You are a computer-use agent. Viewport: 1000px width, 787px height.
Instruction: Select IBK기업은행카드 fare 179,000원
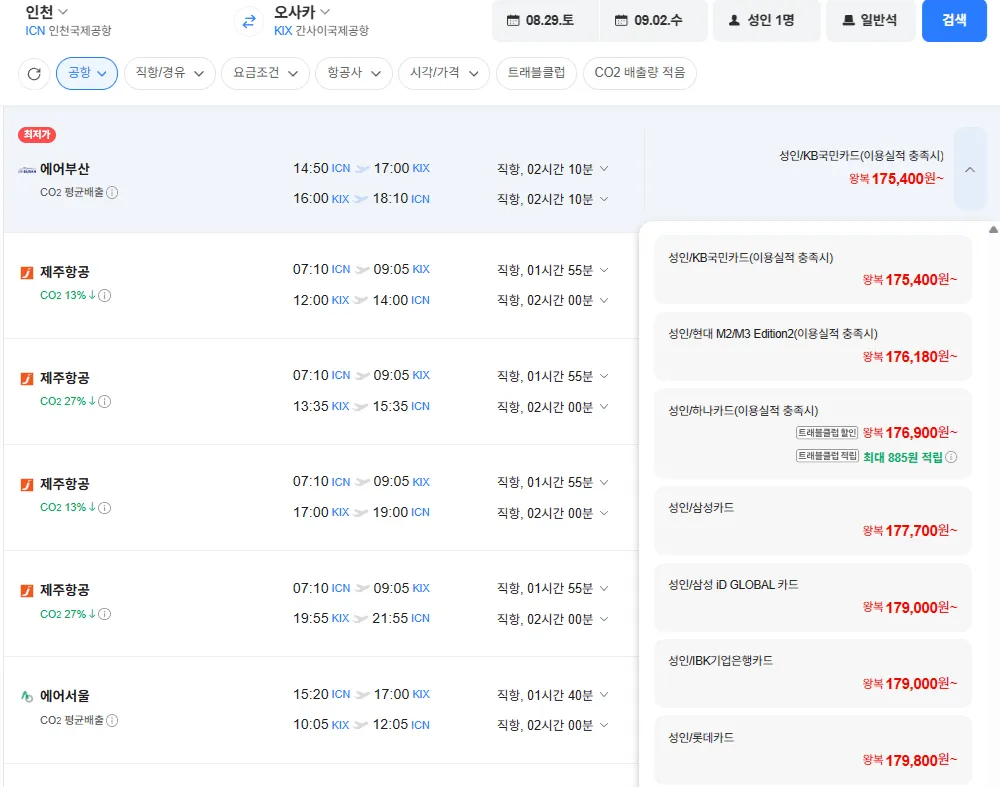pos(812,673)
